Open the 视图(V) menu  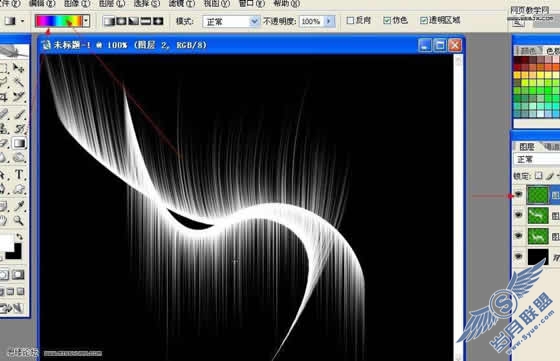(x=217, y=4)
